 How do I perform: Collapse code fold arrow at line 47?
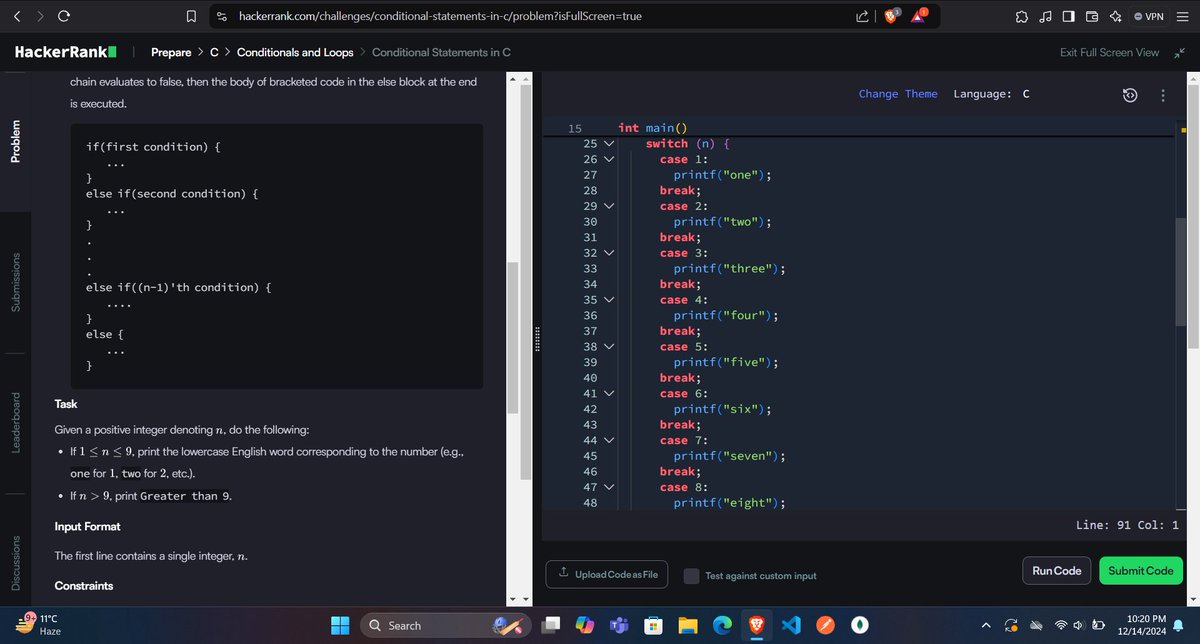click(607, 487)
